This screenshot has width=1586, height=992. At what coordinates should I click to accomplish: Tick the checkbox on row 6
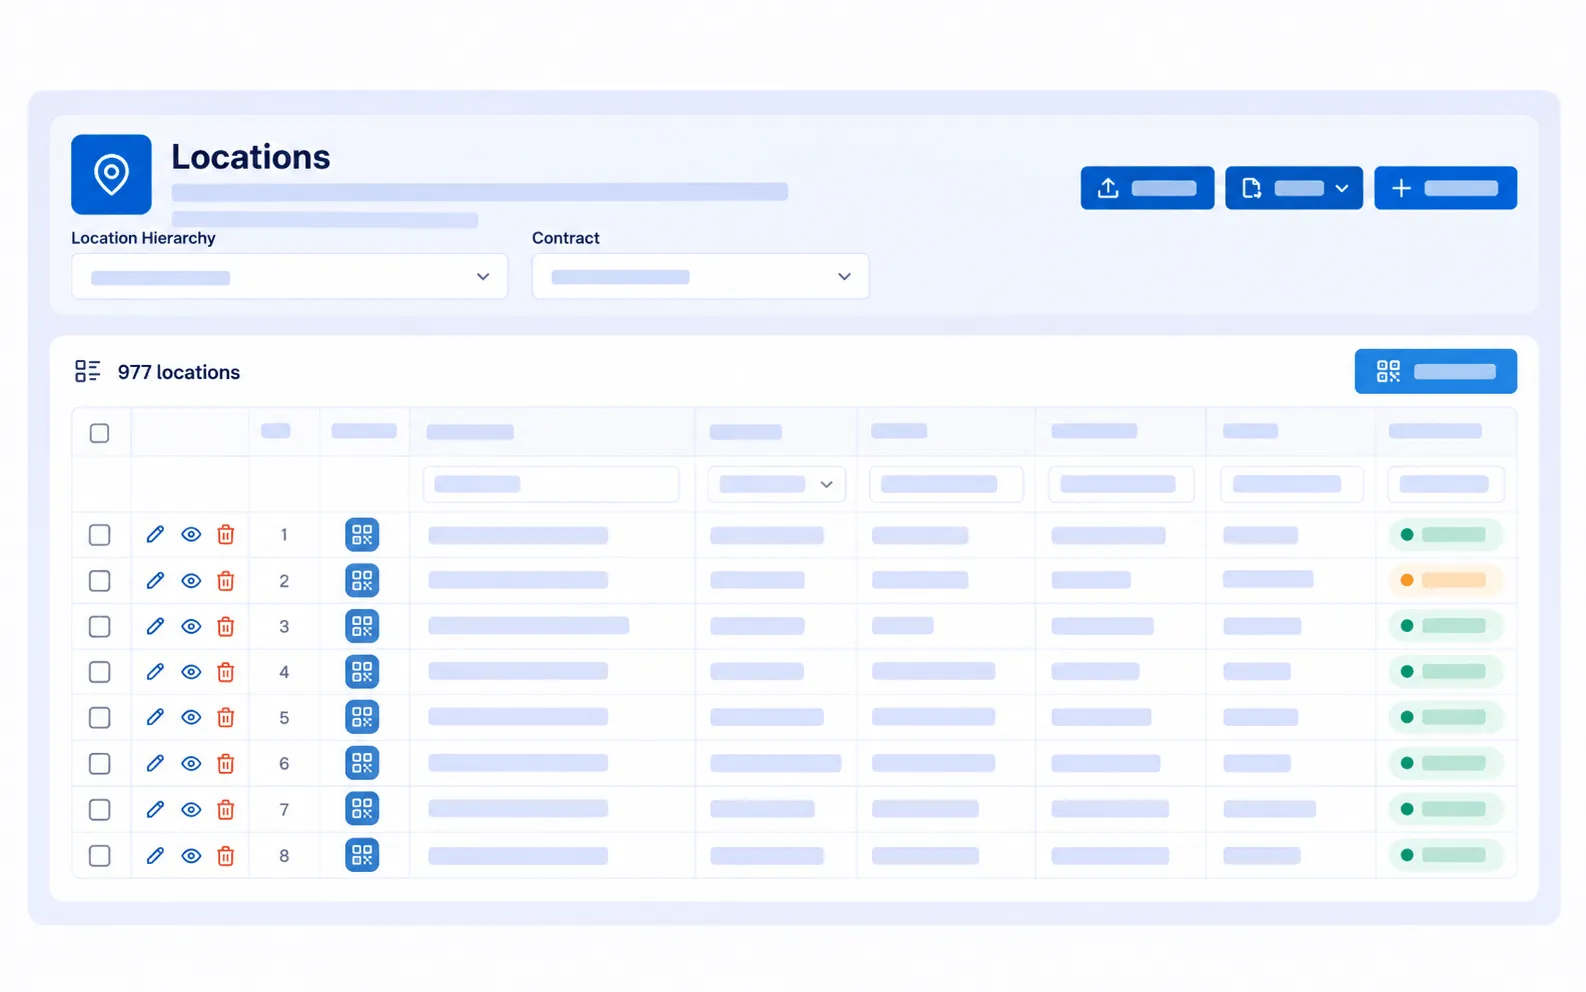click(x=100, y=764)
